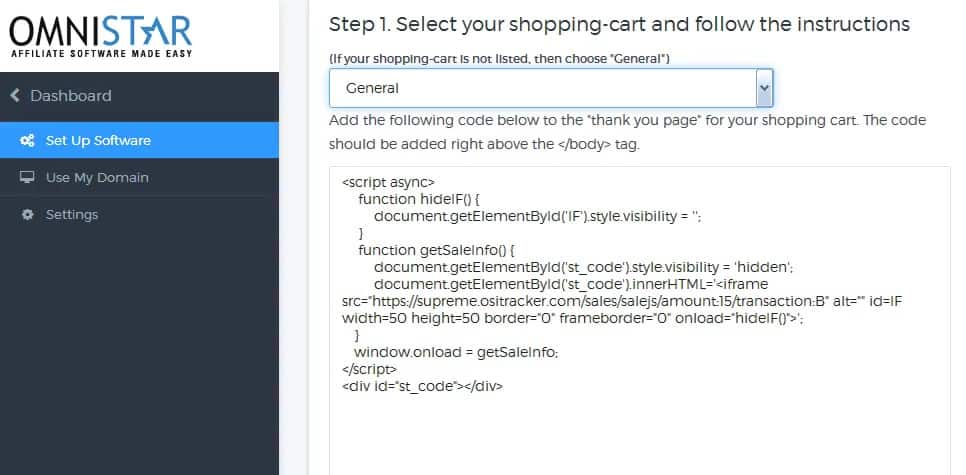This screenshot has height=475, width=966.
Task: Expand the shopping-cart dropdown arrow
Action: (763, 88)
